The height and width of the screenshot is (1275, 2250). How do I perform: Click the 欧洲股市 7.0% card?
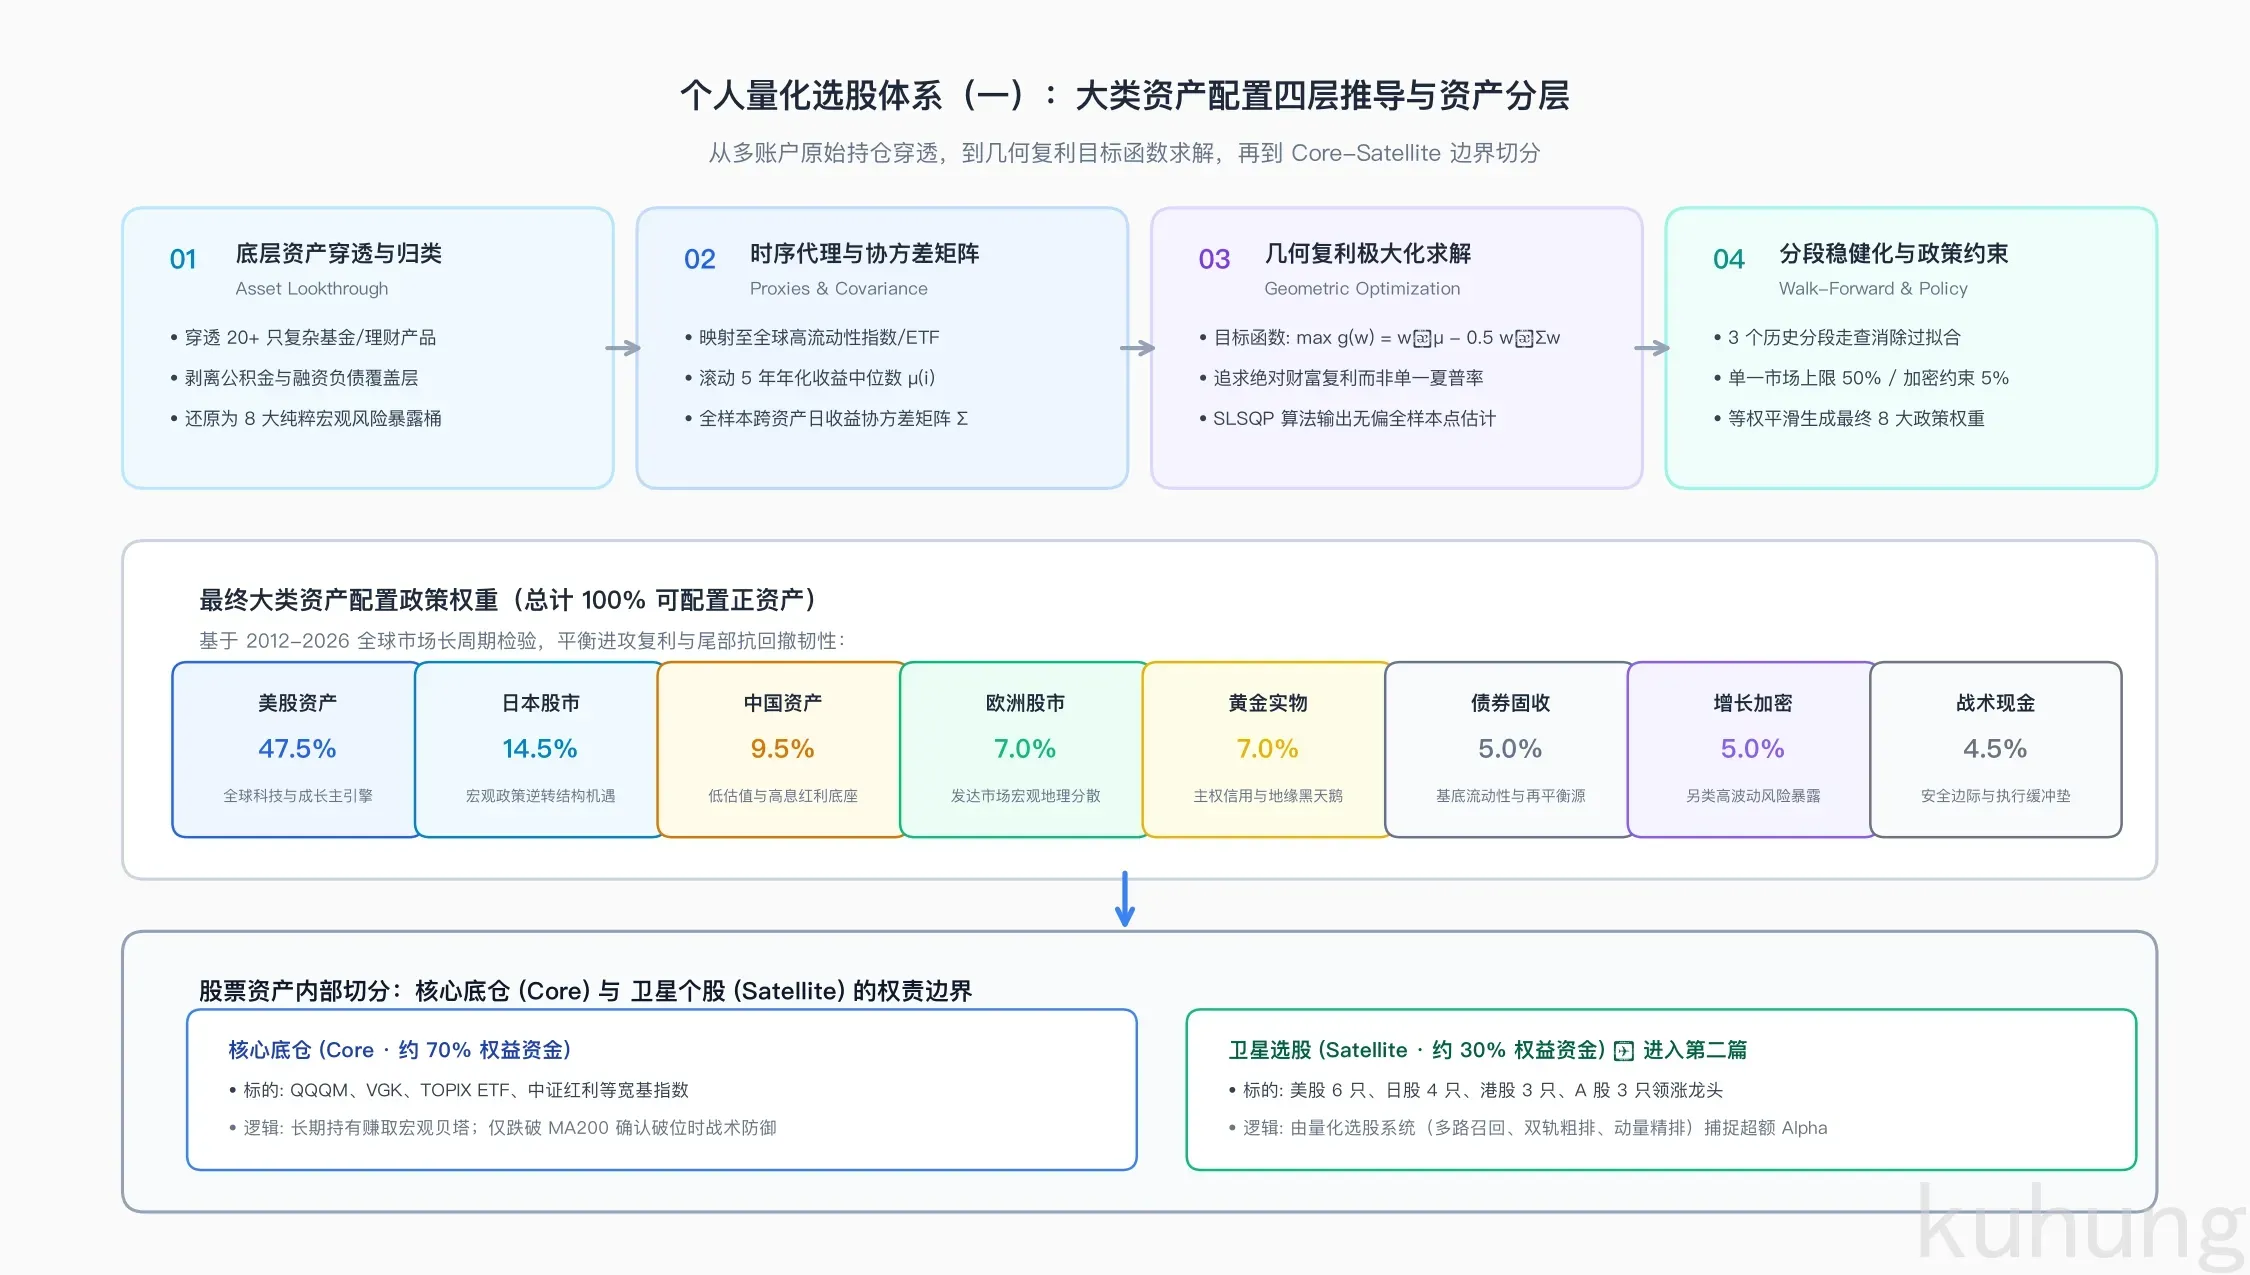1025,749
